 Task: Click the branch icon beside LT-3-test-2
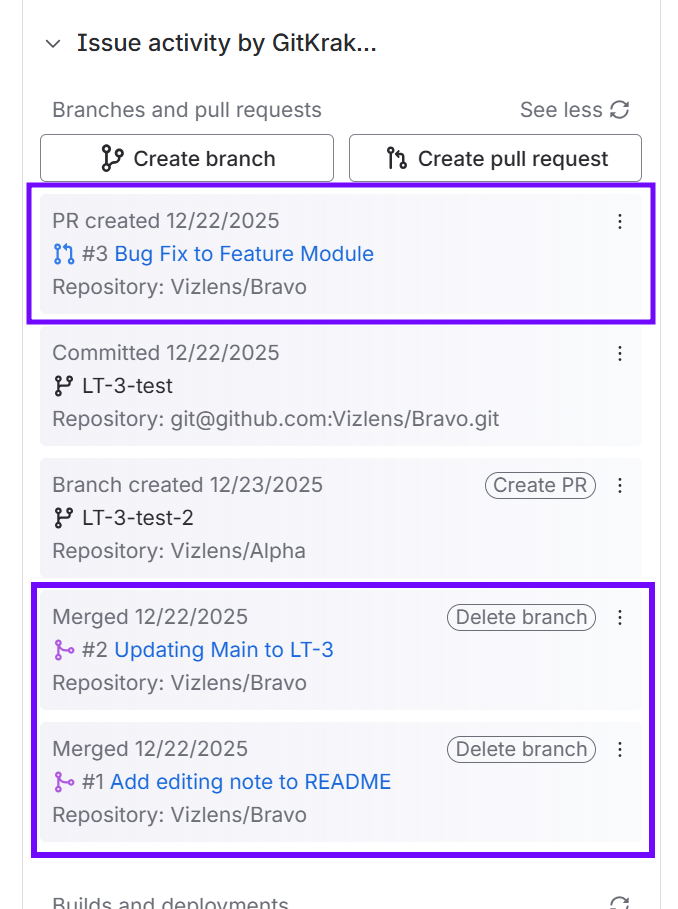click(64, 518)
